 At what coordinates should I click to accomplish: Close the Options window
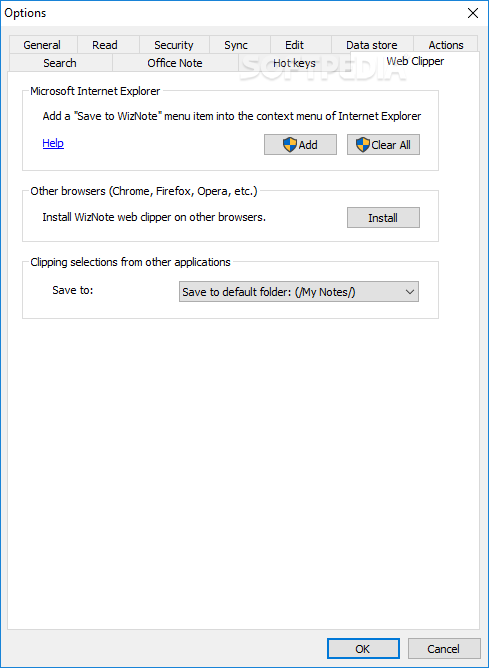click(473, 13)
